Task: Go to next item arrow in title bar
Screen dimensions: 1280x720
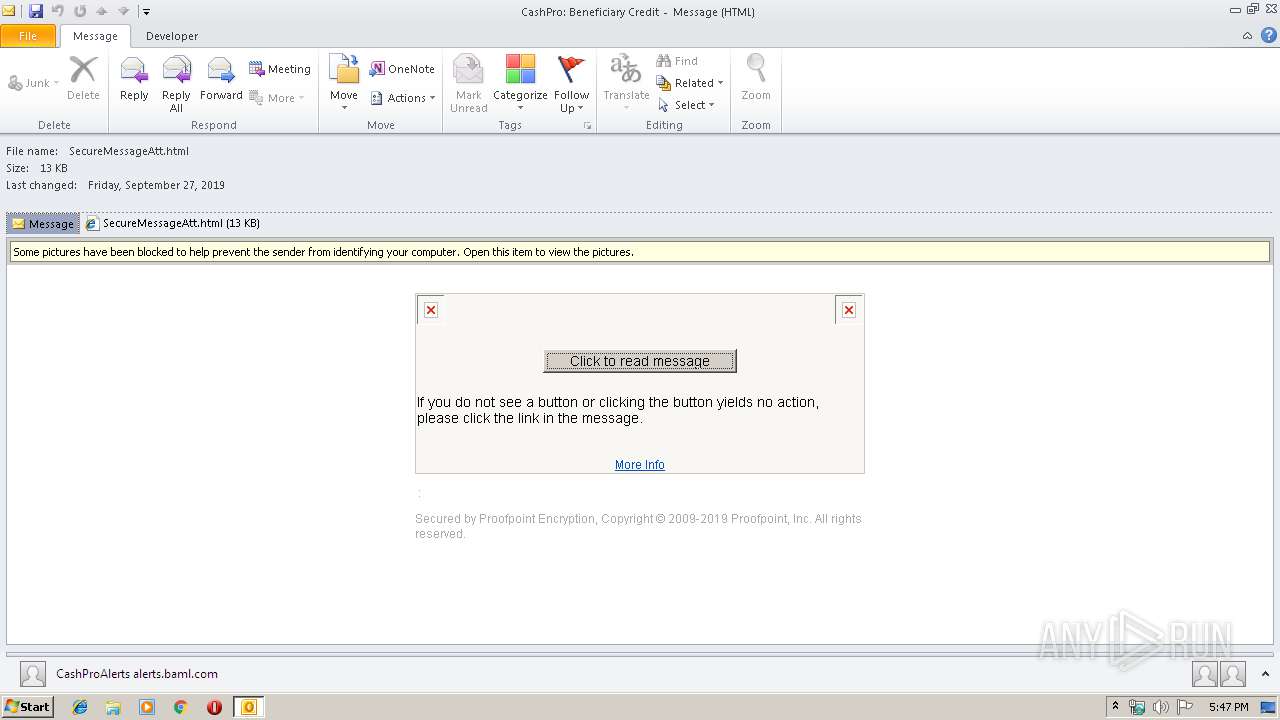Action: [124, 11]
